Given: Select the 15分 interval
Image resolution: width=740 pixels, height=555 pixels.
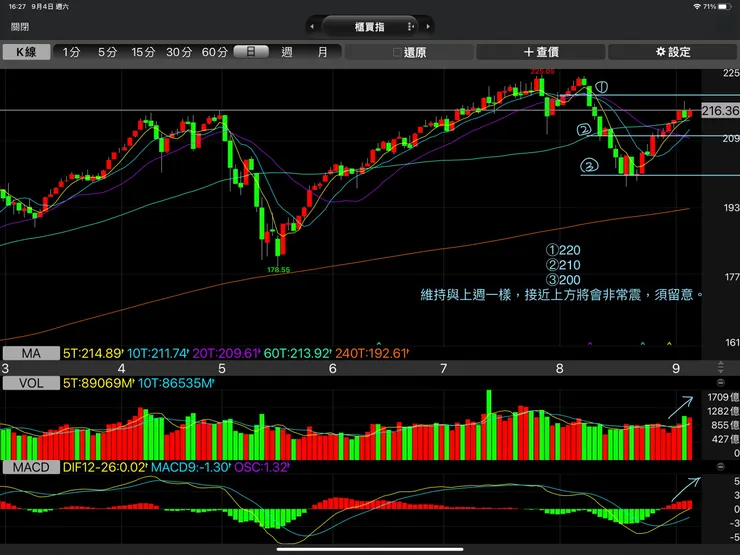Looking at the screenshot, I should [x=143, y=52].
